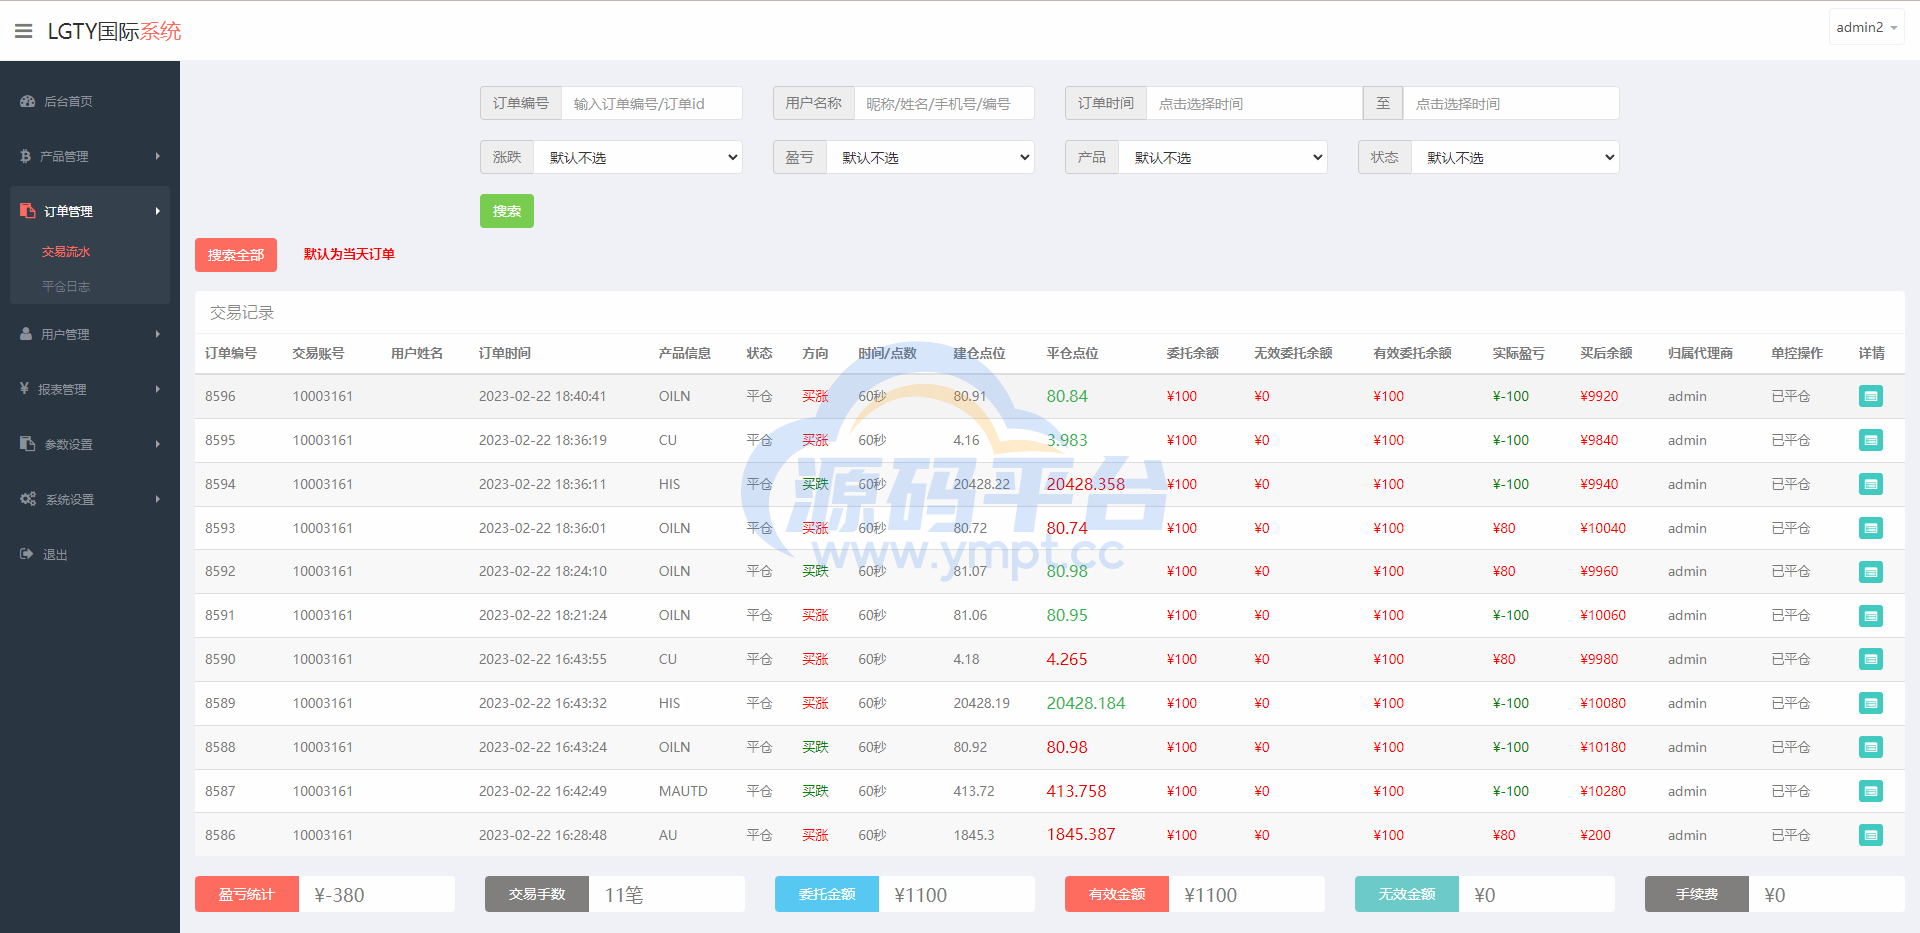Click MAUTD product cell
Viewport: 1920px width, 933px height.
pos(683,791)
